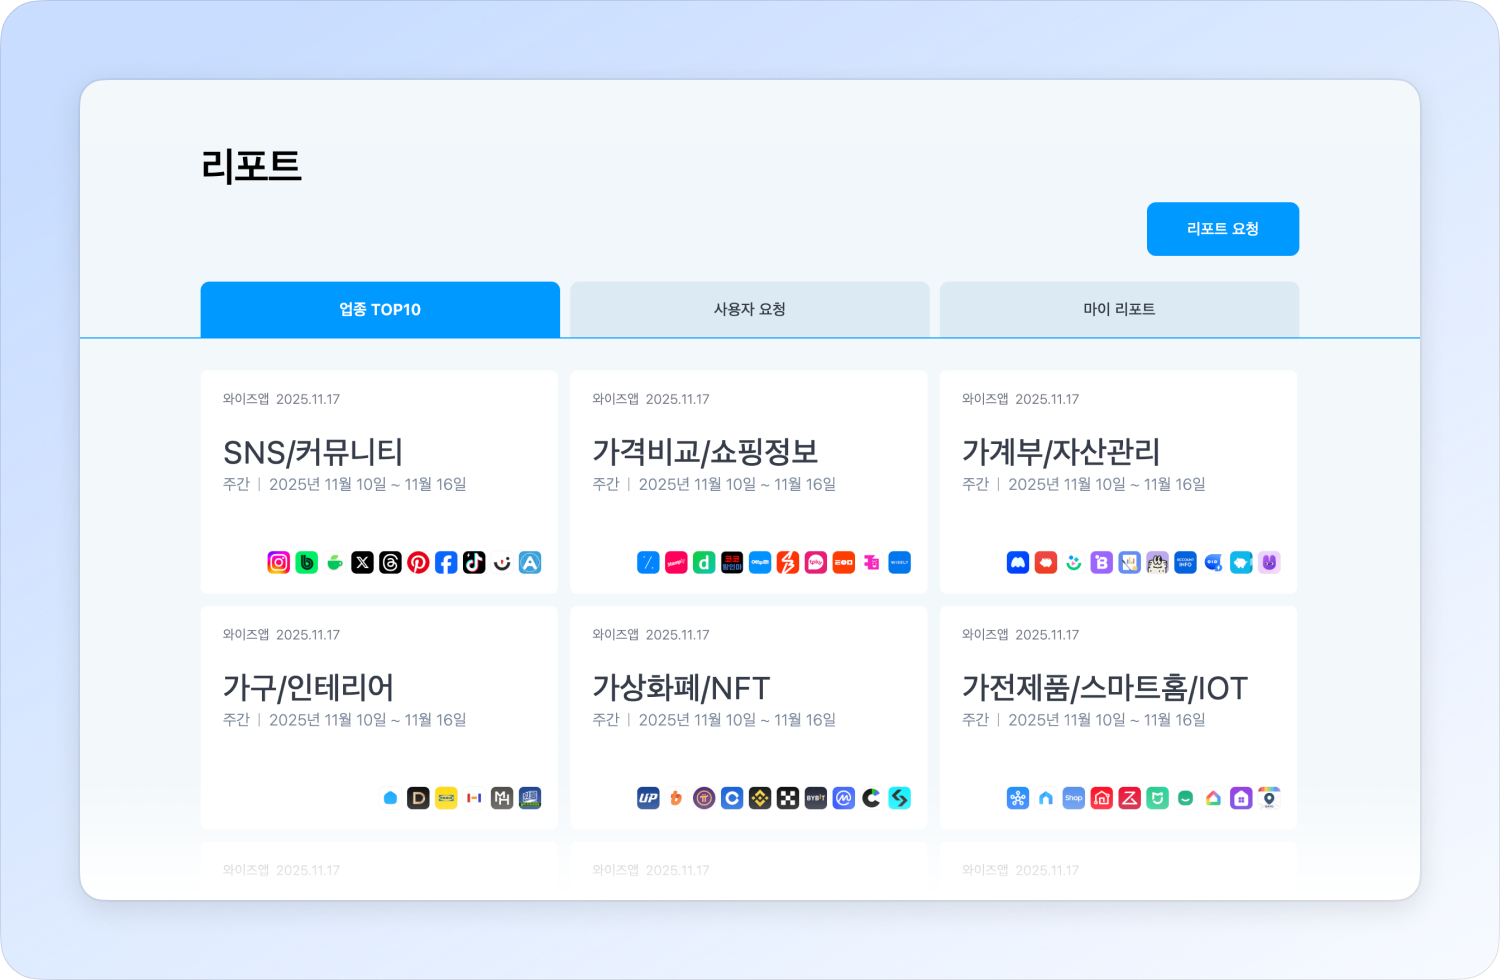Select the black X app icon

[363, 563]
